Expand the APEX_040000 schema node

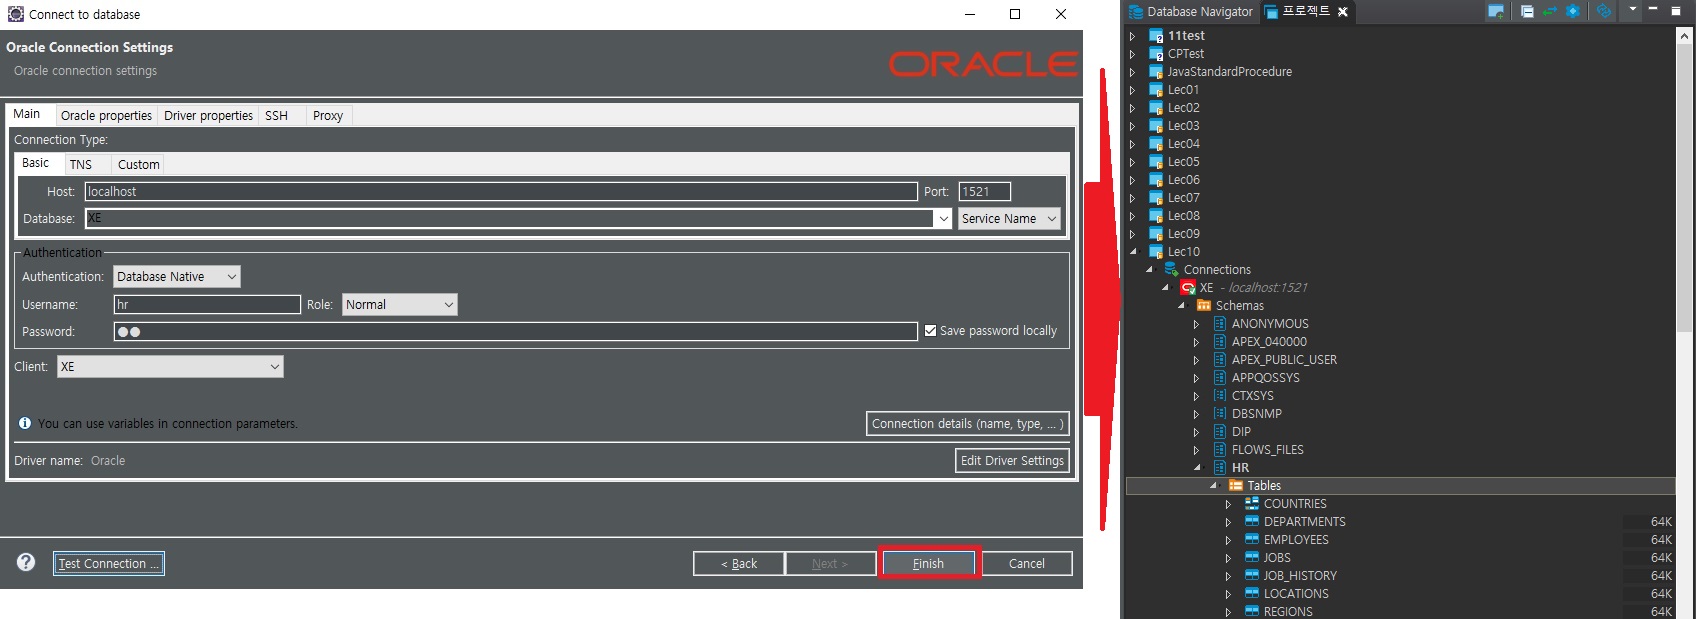[x=1197, y=341]
